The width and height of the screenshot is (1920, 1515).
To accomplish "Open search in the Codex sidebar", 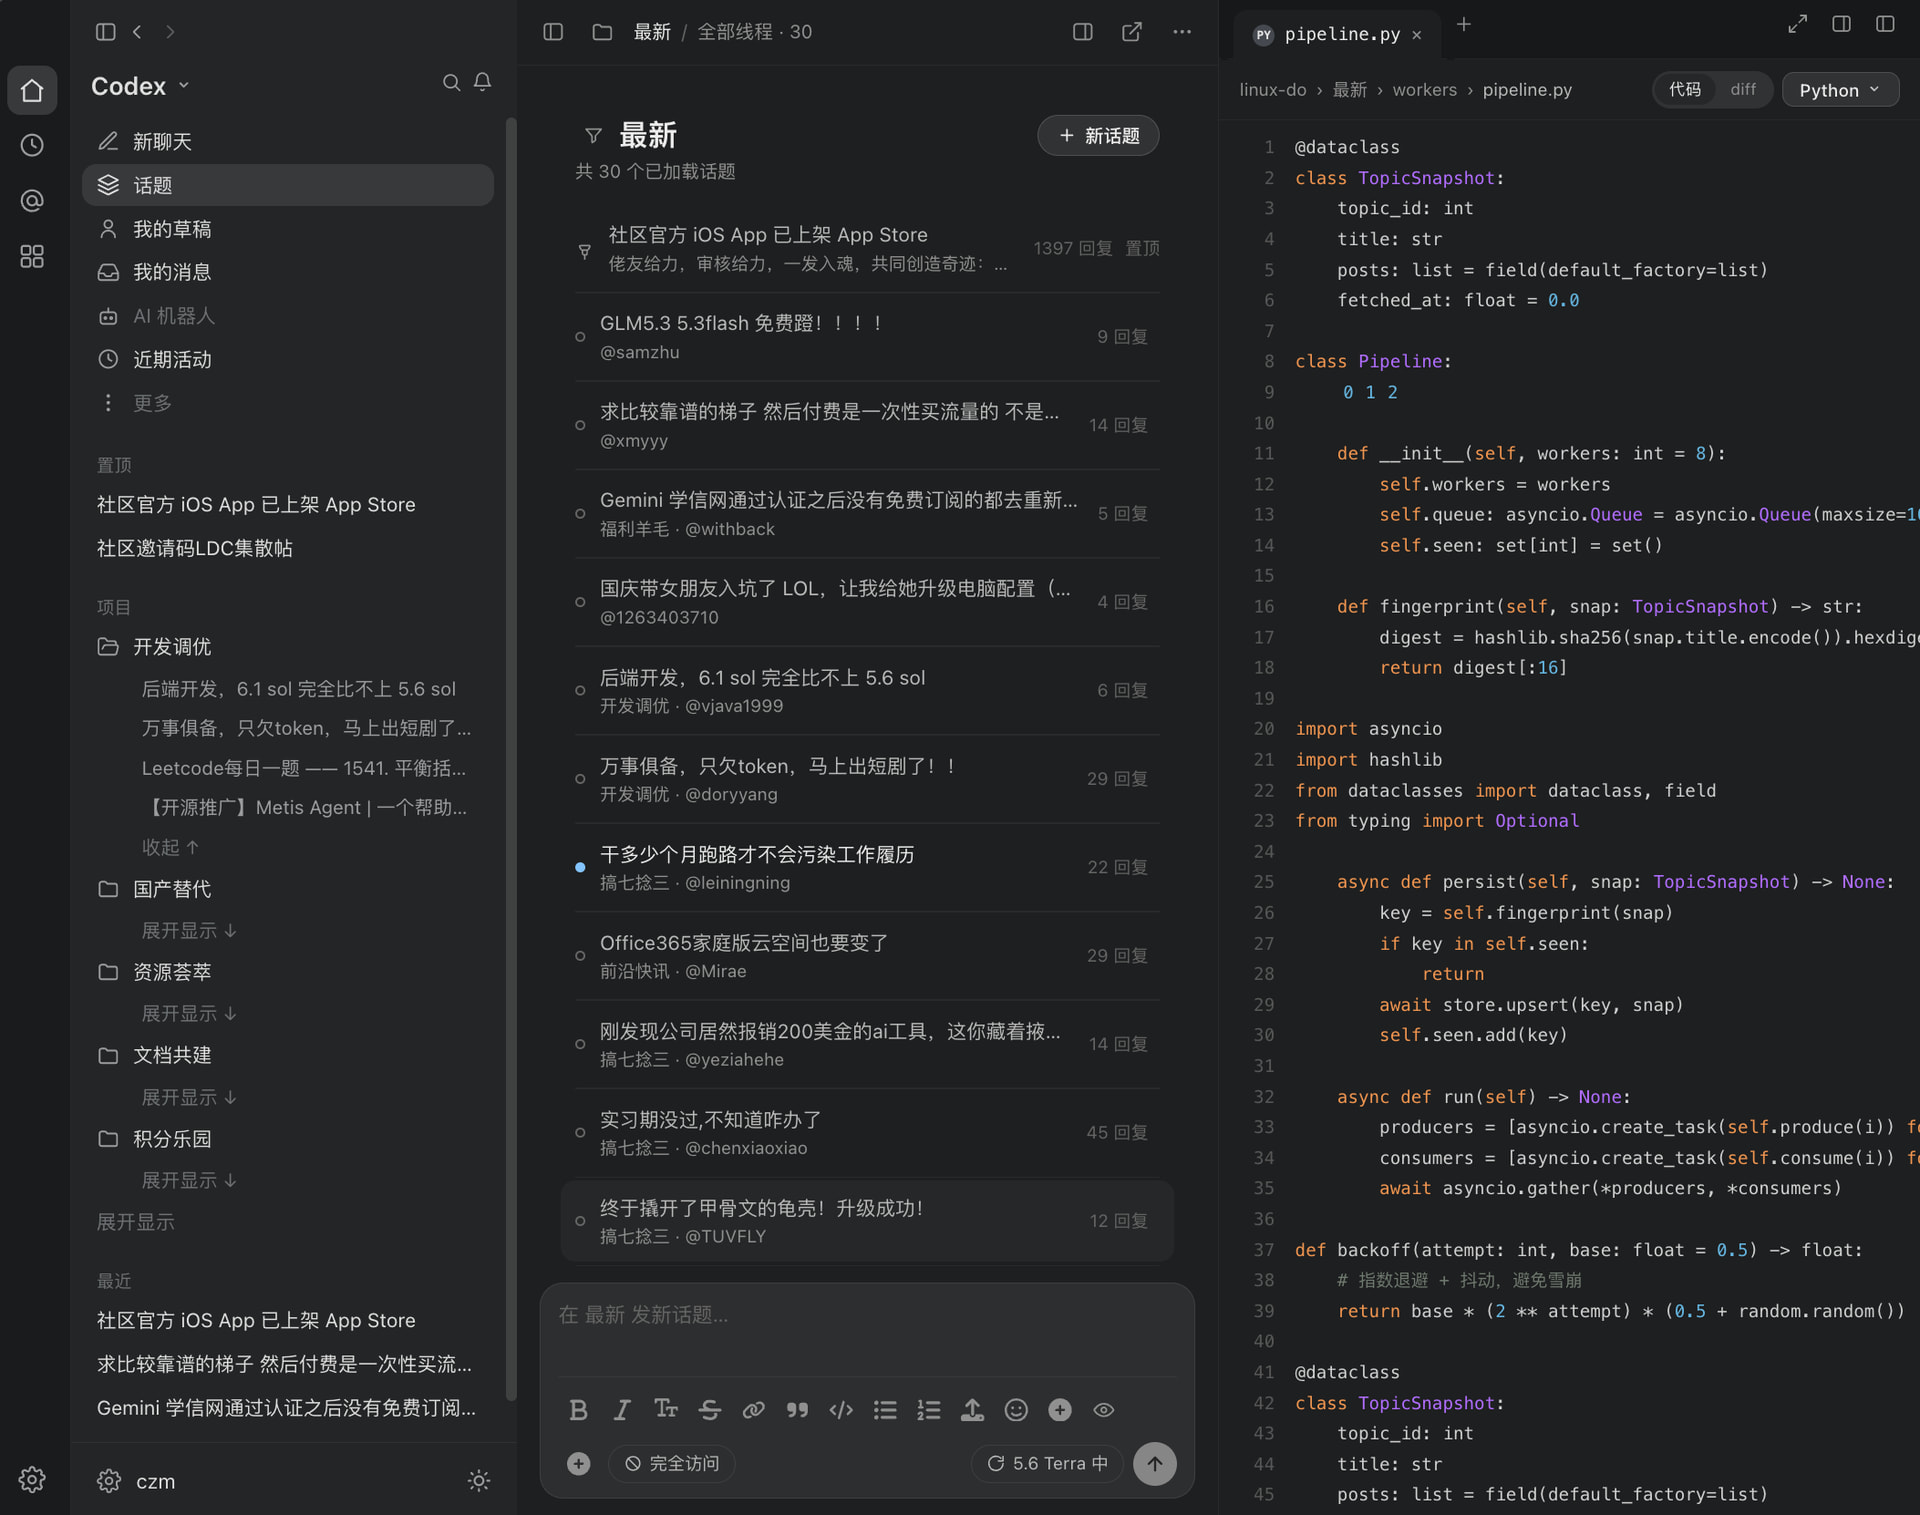I will (452, 82).
